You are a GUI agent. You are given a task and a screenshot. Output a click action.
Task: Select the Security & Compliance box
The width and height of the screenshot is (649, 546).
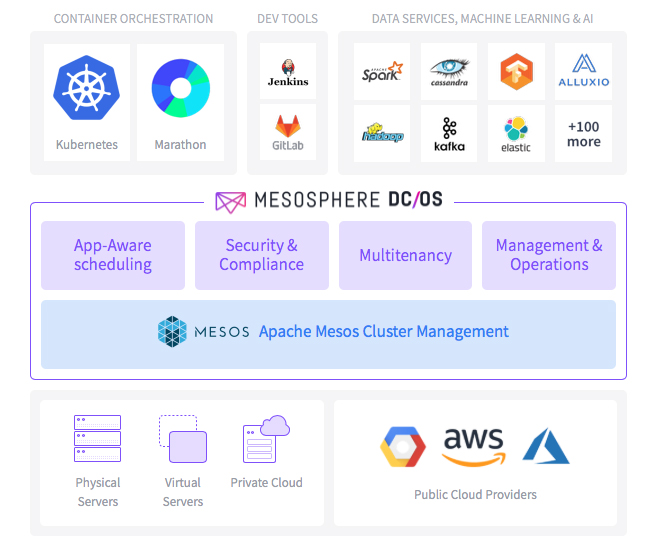tap(262, 255)
